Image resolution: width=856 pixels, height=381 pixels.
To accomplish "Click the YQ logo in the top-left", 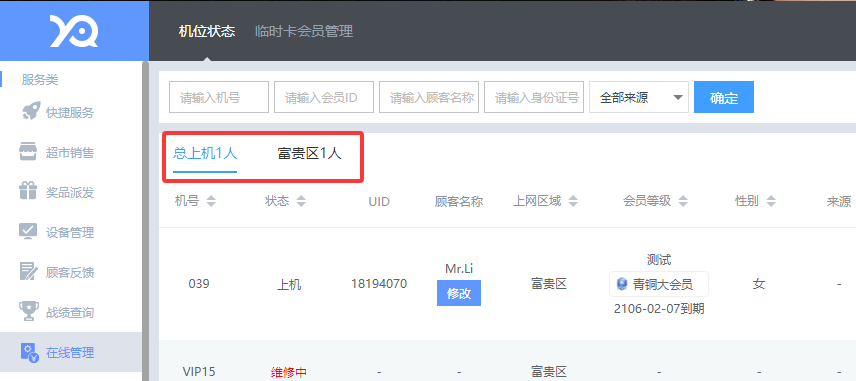I will [74, 31].
